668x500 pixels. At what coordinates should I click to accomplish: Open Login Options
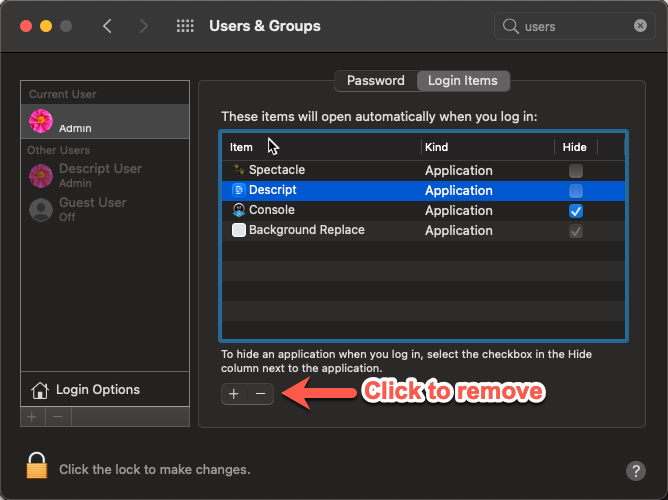click(x=105, y=389)
